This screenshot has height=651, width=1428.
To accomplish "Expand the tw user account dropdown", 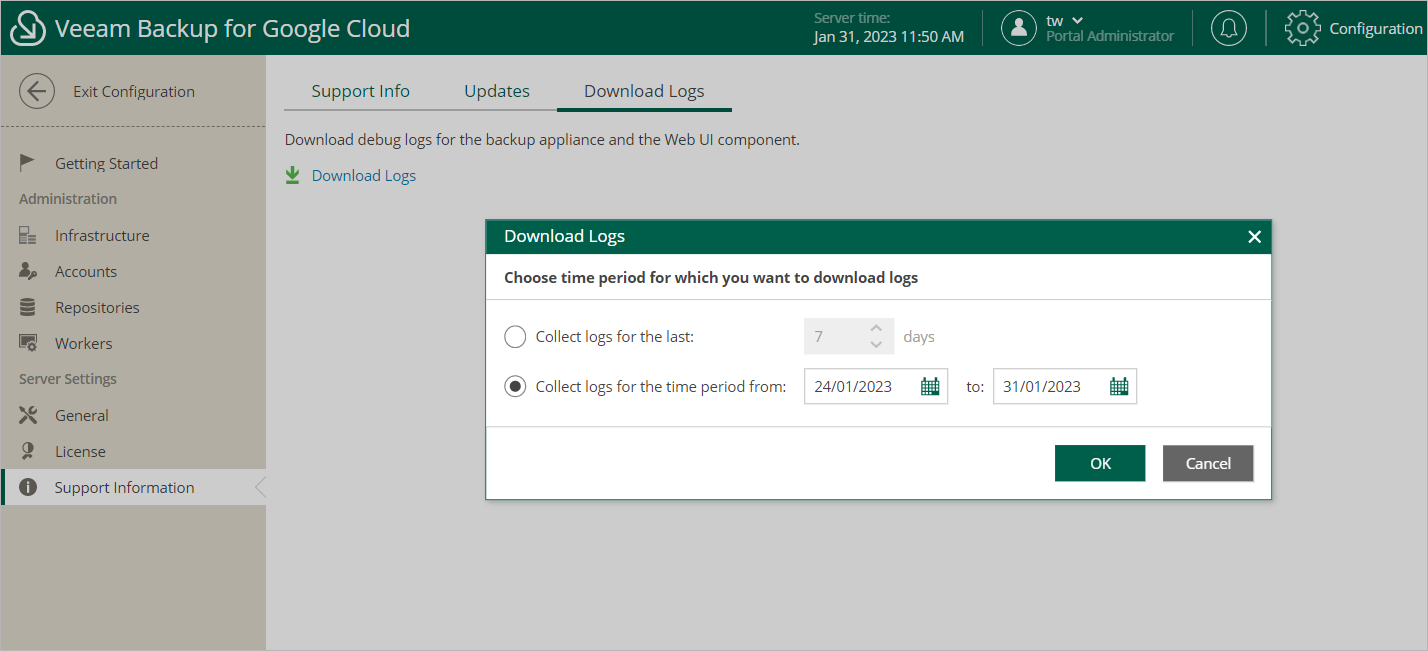I will click(1077, 20).
